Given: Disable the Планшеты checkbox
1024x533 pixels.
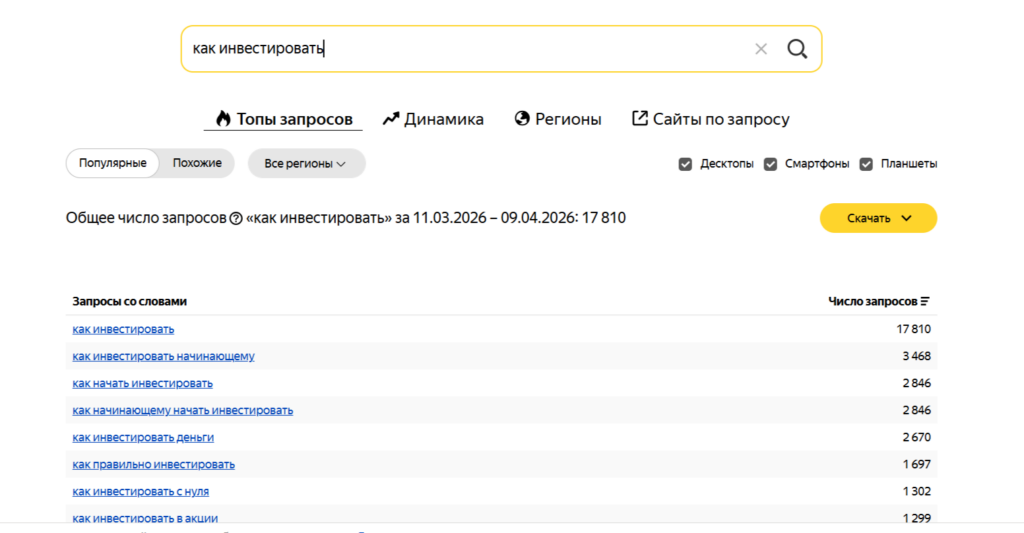Looking at the screenshot, I should [866, 164].
